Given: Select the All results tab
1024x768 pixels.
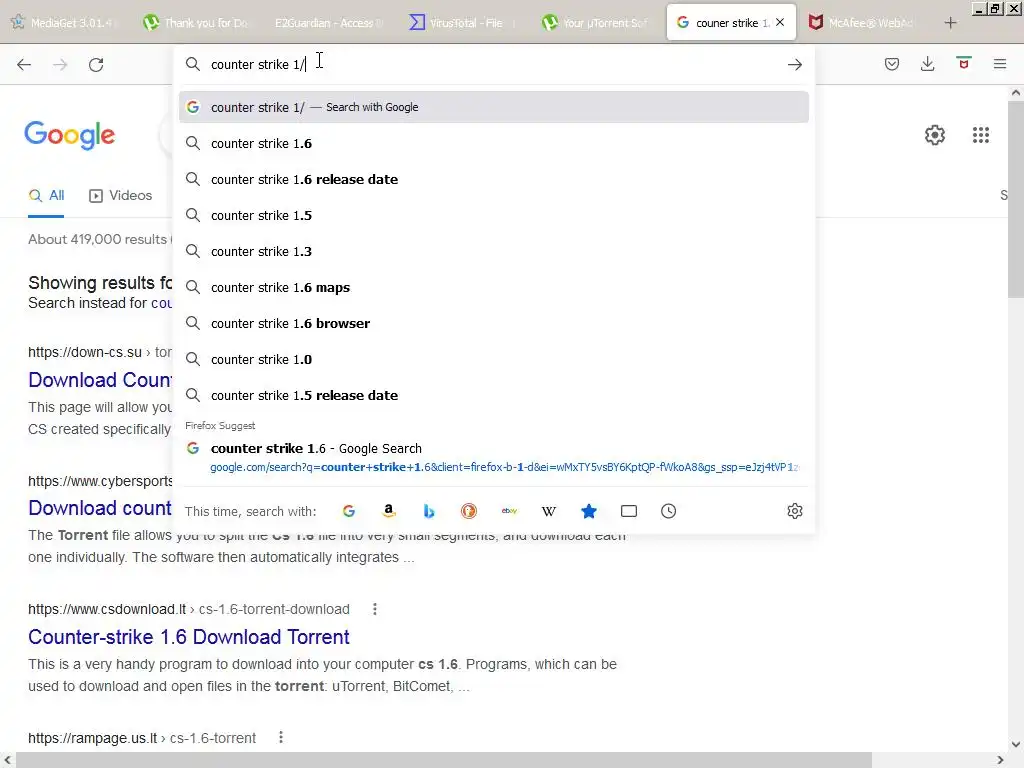Looking at the screenshot, I should click(x=46, y=195).
